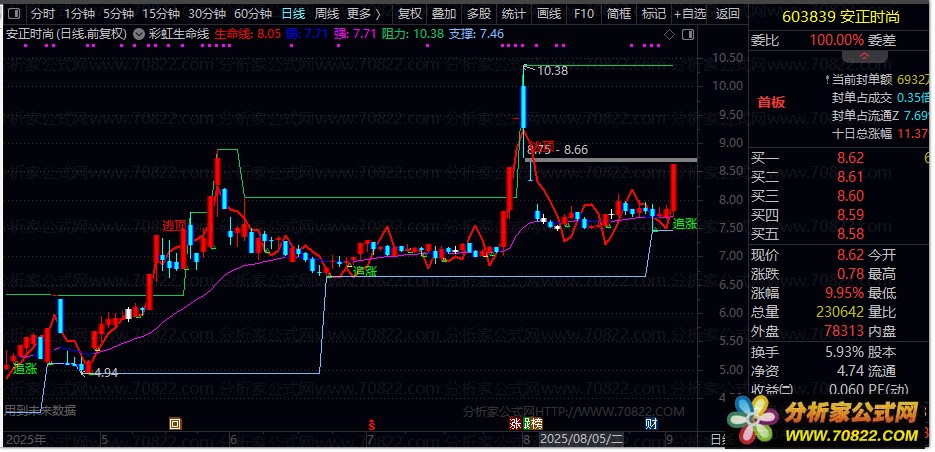Activate the 画线 drawing tools
The image size is (935, 452).
tap(549, 14)
